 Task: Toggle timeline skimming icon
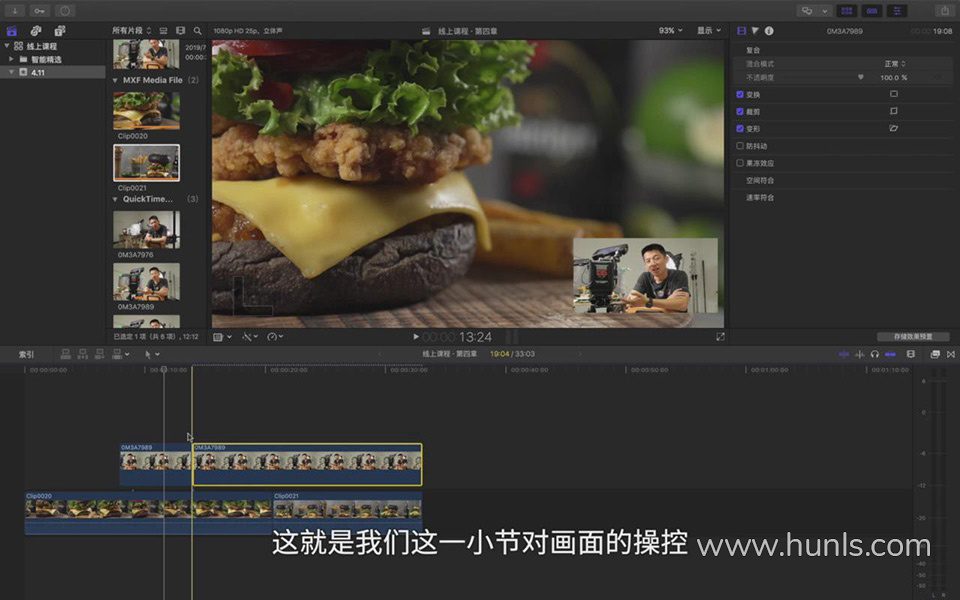[844, 354]
